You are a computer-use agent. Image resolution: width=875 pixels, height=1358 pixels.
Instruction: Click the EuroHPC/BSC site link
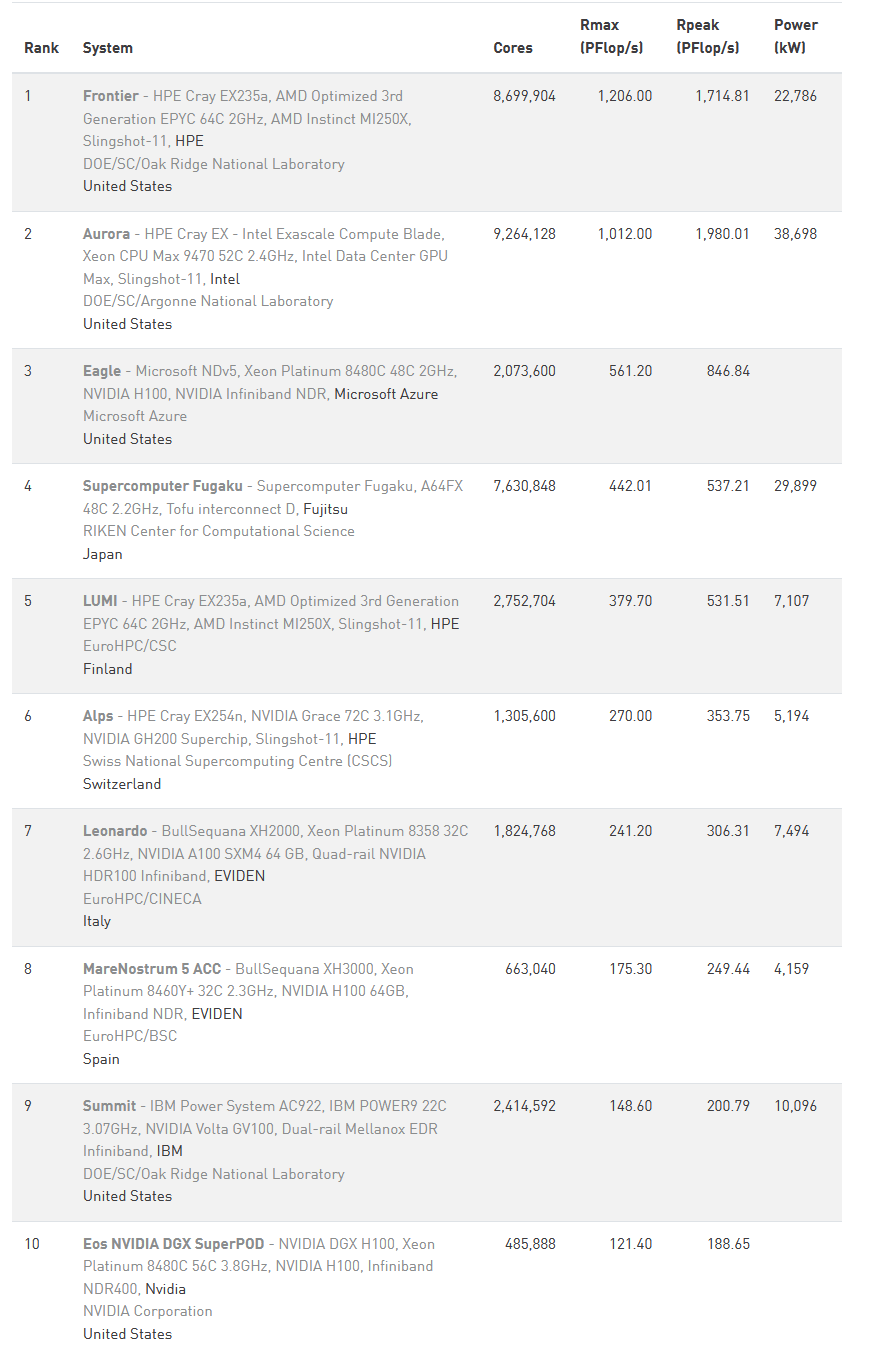pyautogui.click(x=130, y=1036)
